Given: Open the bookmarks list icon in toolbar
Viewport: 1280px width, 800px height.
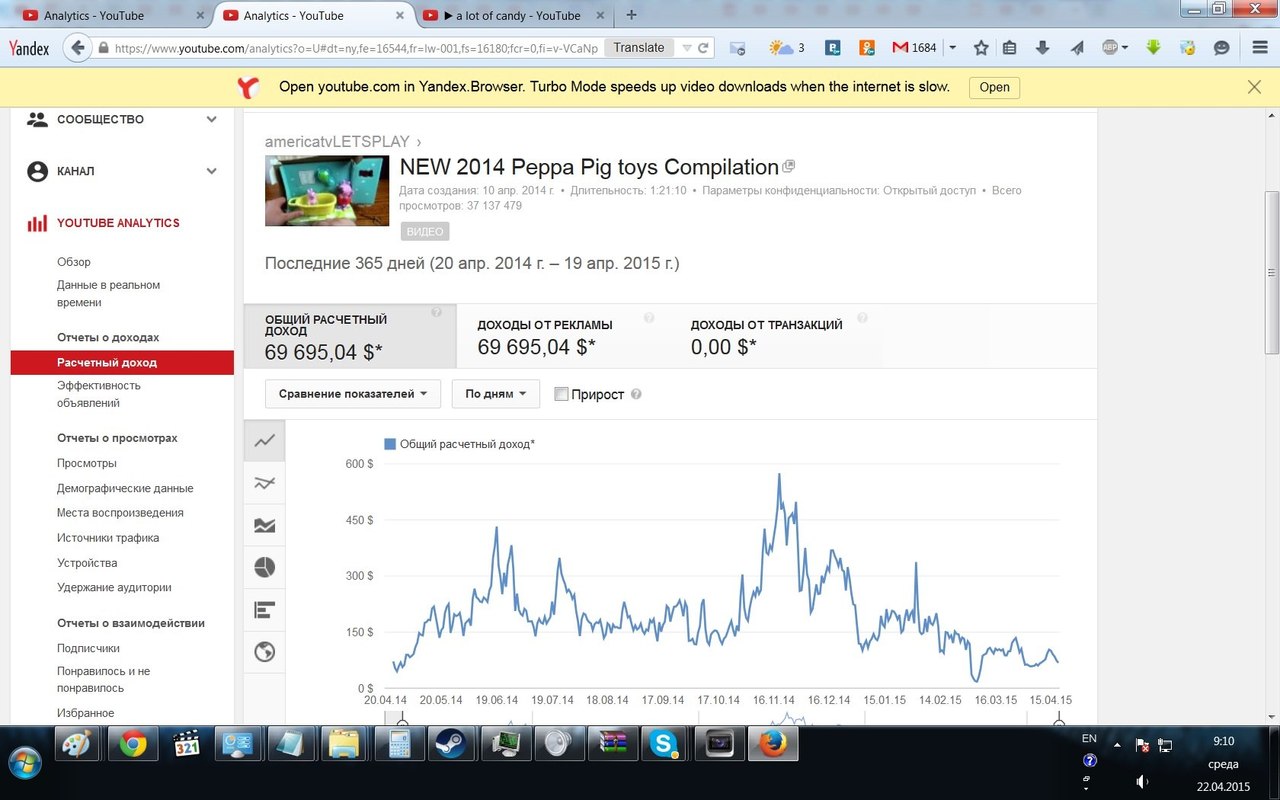Looking at the screenshot, I should tap(1010, 48).
